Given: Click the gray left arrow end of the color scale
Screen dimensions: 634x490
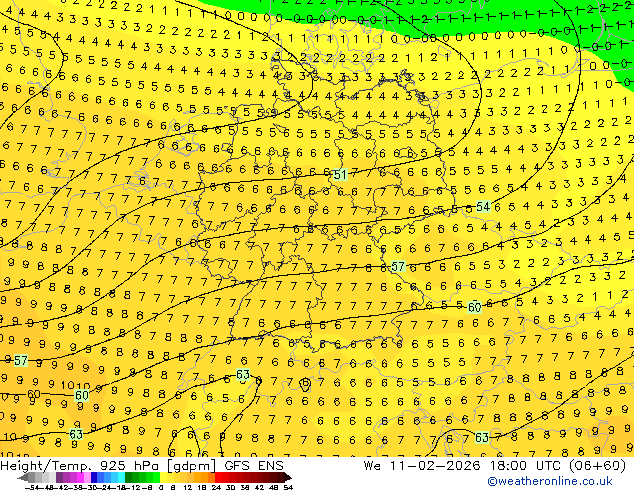Looking at the screenshot, I should pyautogui.click(x=23, y=478).
